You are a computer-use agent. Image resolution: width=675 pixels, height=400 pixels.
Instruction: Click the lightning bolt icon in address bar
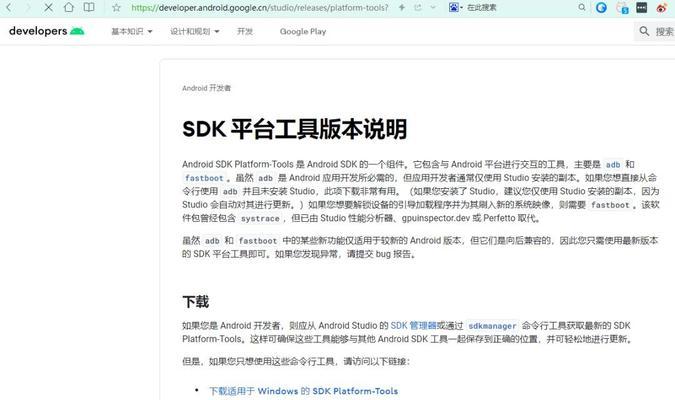coord(401,7)
